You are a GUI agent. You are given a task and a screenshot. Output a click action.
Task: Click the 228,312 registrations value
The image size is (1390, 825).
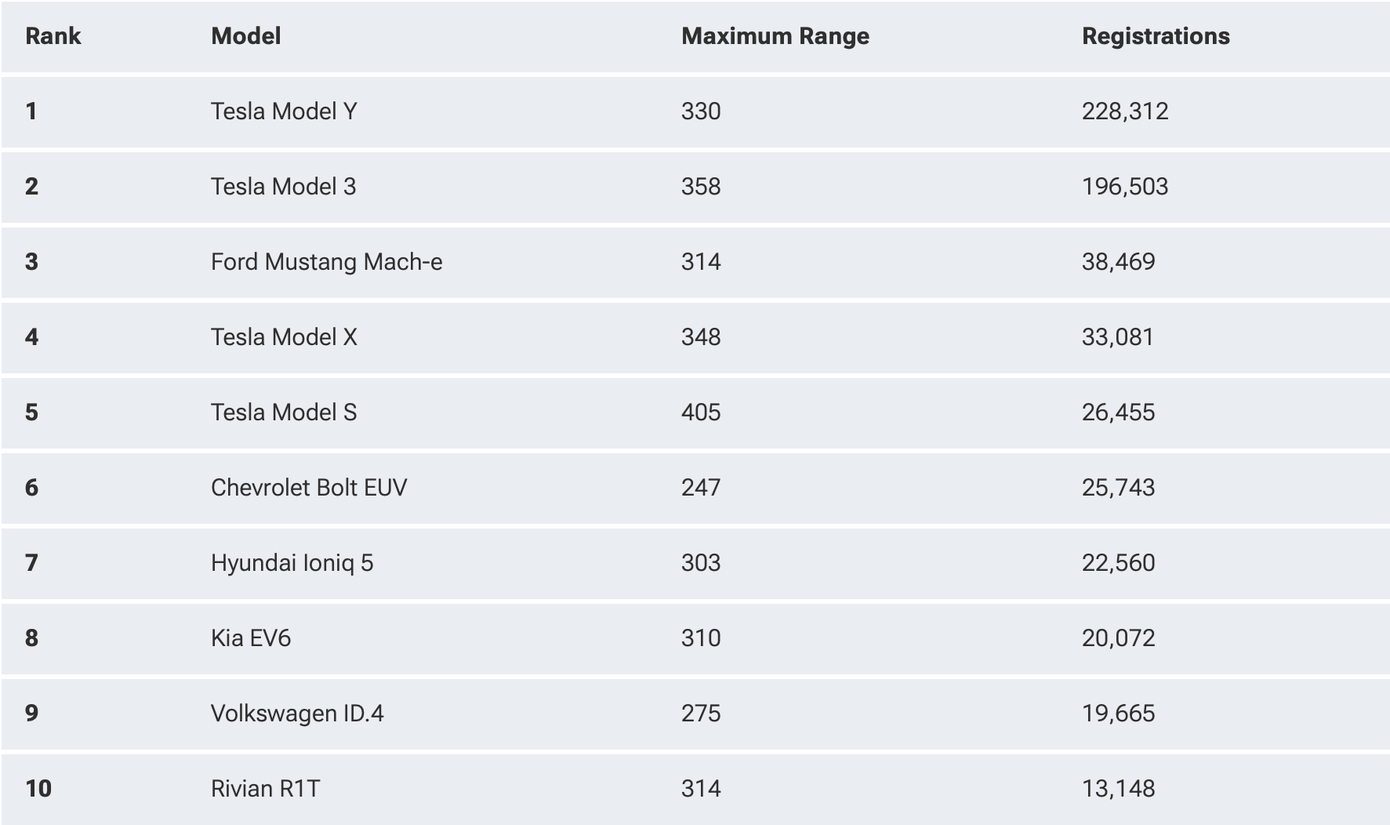coord(1125,111)
